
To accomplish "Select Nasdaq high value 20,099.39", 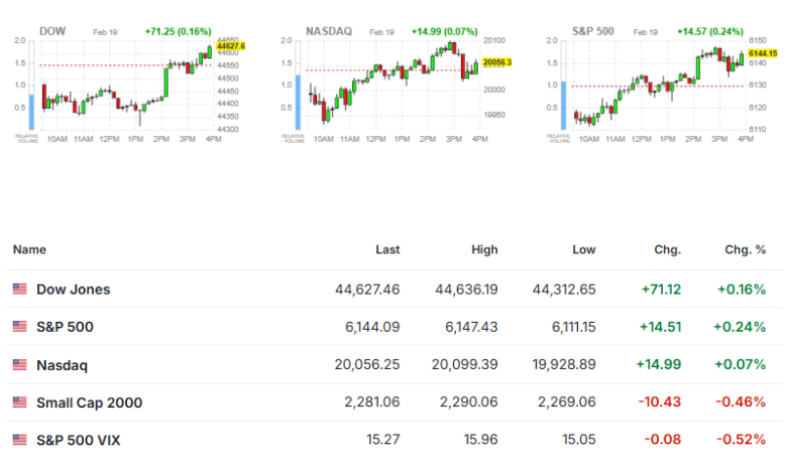I will (x=465, y=365).
